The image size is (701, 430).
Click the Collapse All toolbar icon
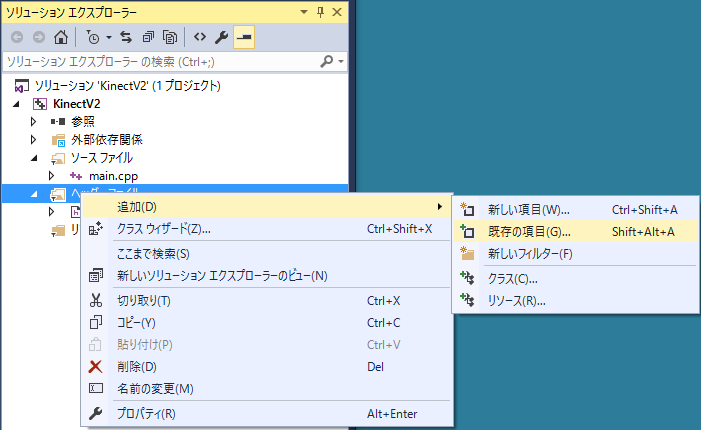click(148, 37)
